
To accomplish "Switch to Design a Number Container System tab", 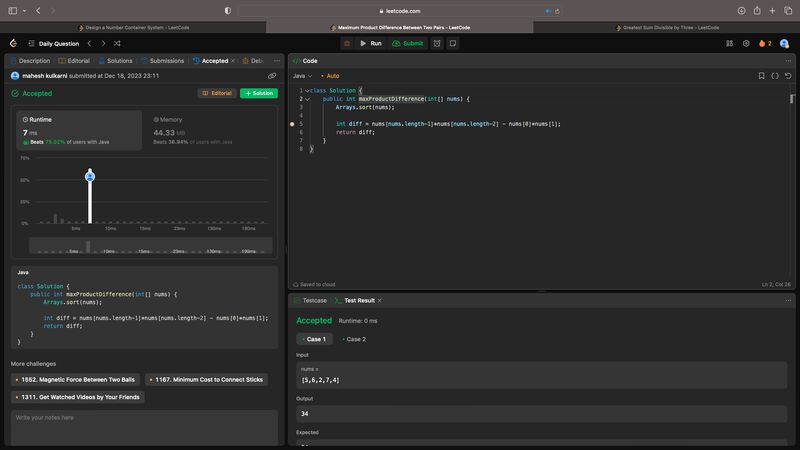I will point(134,28).
